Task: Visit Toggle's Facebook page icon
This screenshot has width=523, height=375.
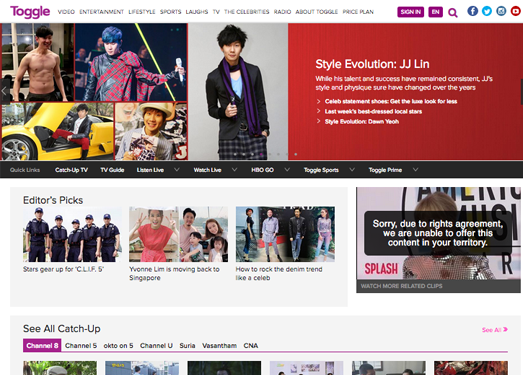Action: pos(472,11)
